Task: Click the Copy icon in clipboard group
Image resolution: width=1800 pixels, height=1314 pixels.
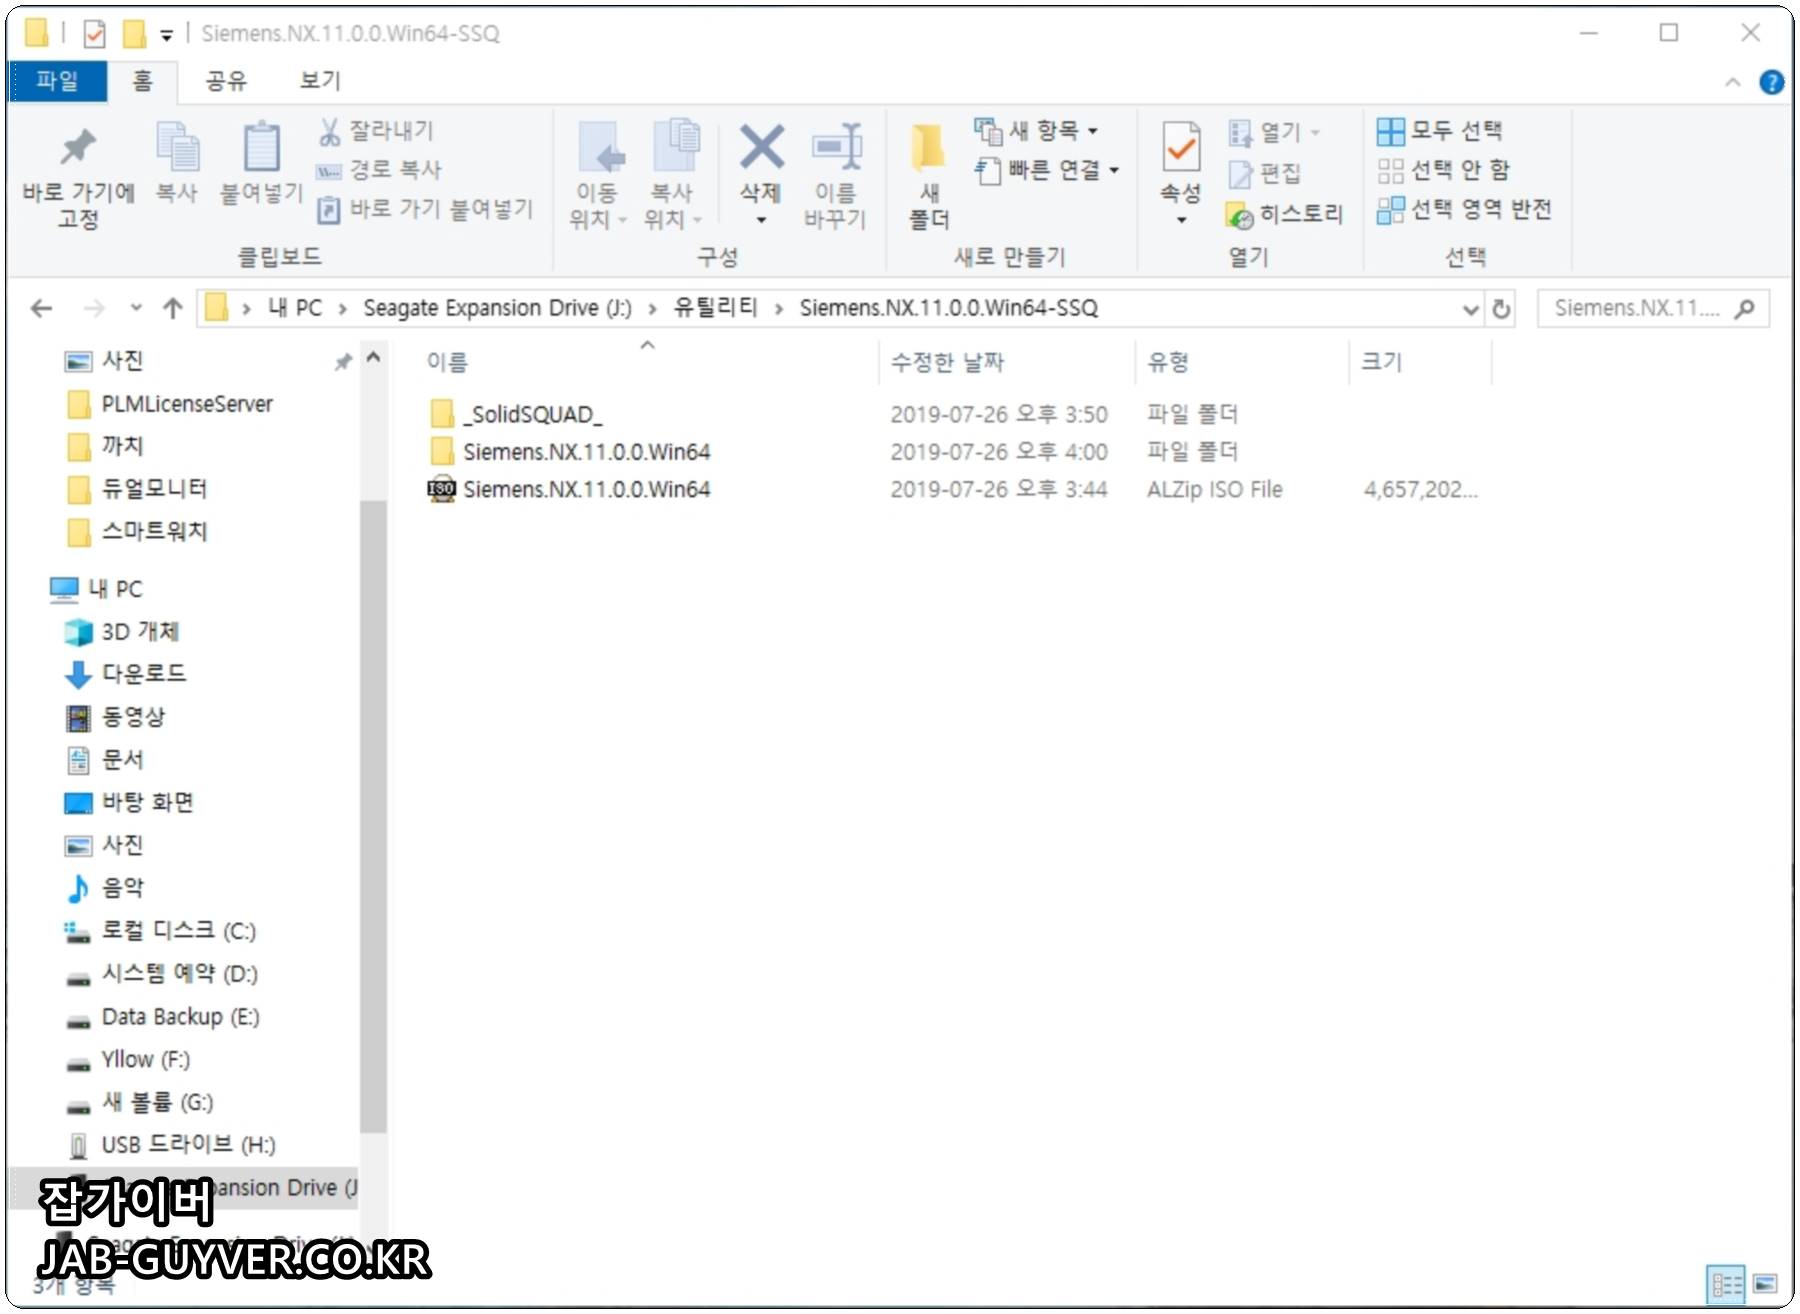Action: pyautogui.click(x=178, y=147)
